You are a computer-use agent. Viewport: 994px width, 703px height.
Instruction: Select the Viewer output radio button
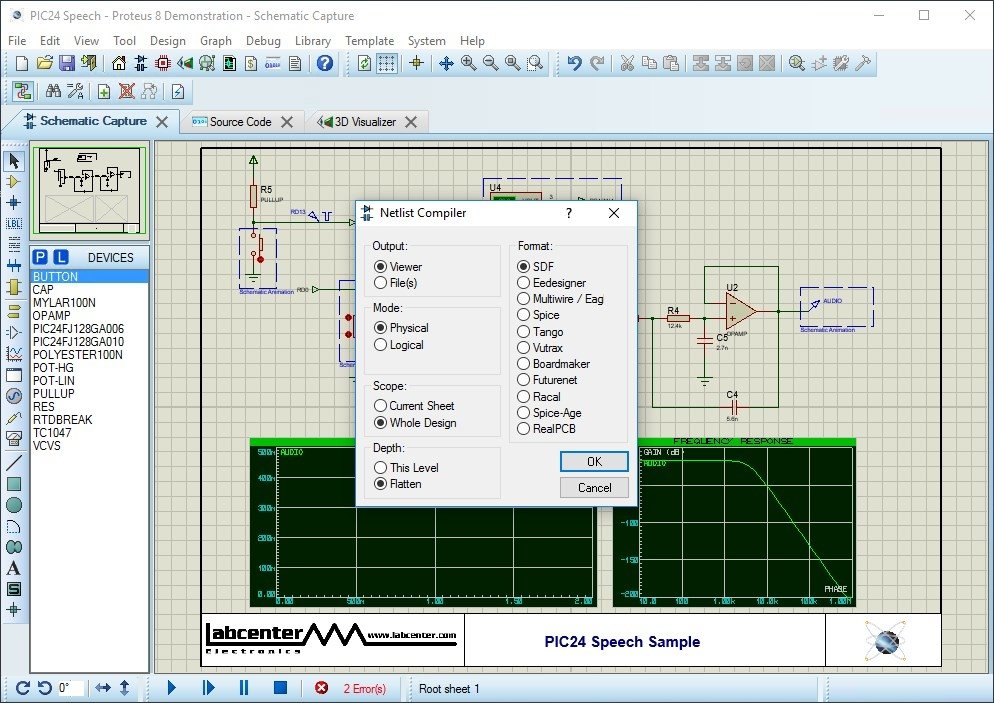(x=380, y=267)
